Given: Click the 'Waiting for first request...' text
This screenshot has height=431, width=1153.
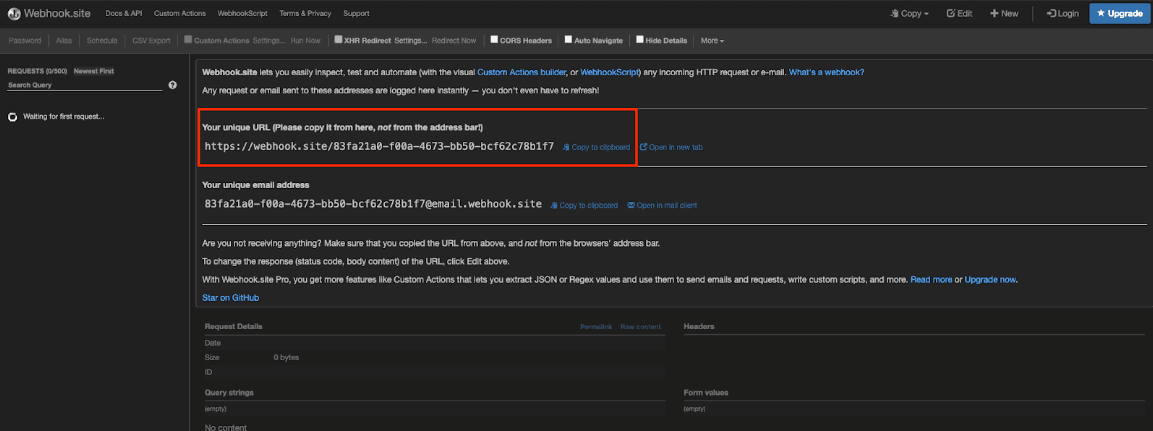Looking at the screenshot, I should [64, 117].
